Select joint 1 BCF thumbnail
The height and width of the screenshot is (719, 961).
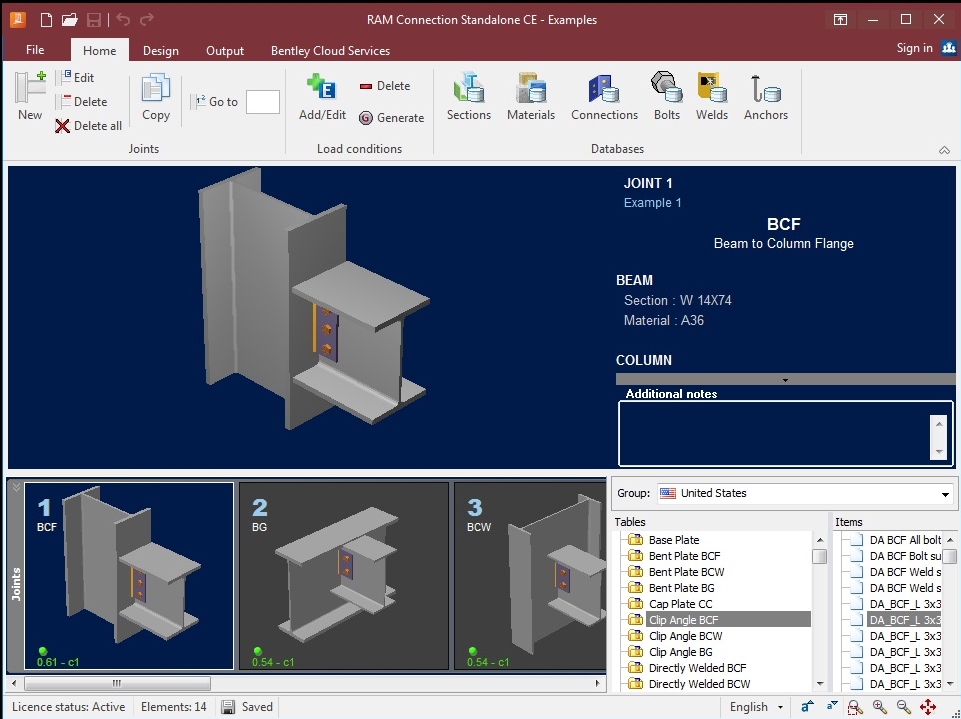tap(129, 576)
